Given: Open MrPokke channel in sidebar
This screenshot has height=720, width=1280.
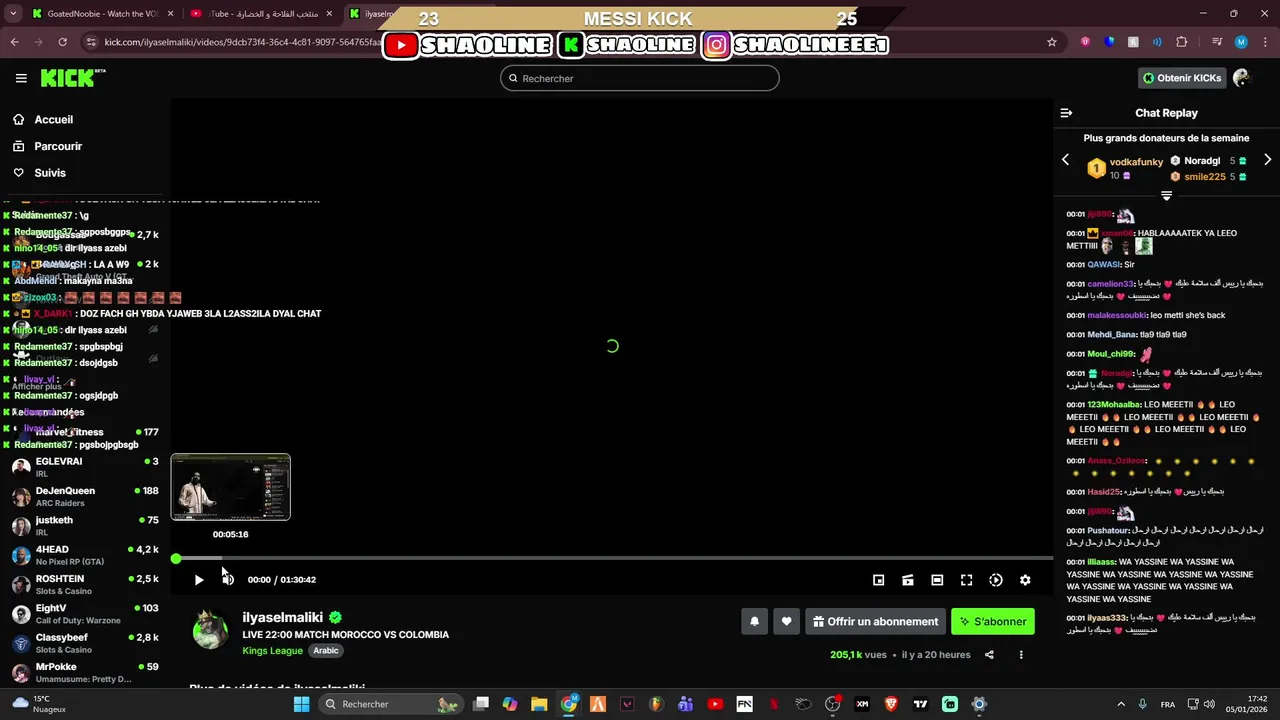Looking at the screenshot, I should pyautogui.click(x=85, y=673).
